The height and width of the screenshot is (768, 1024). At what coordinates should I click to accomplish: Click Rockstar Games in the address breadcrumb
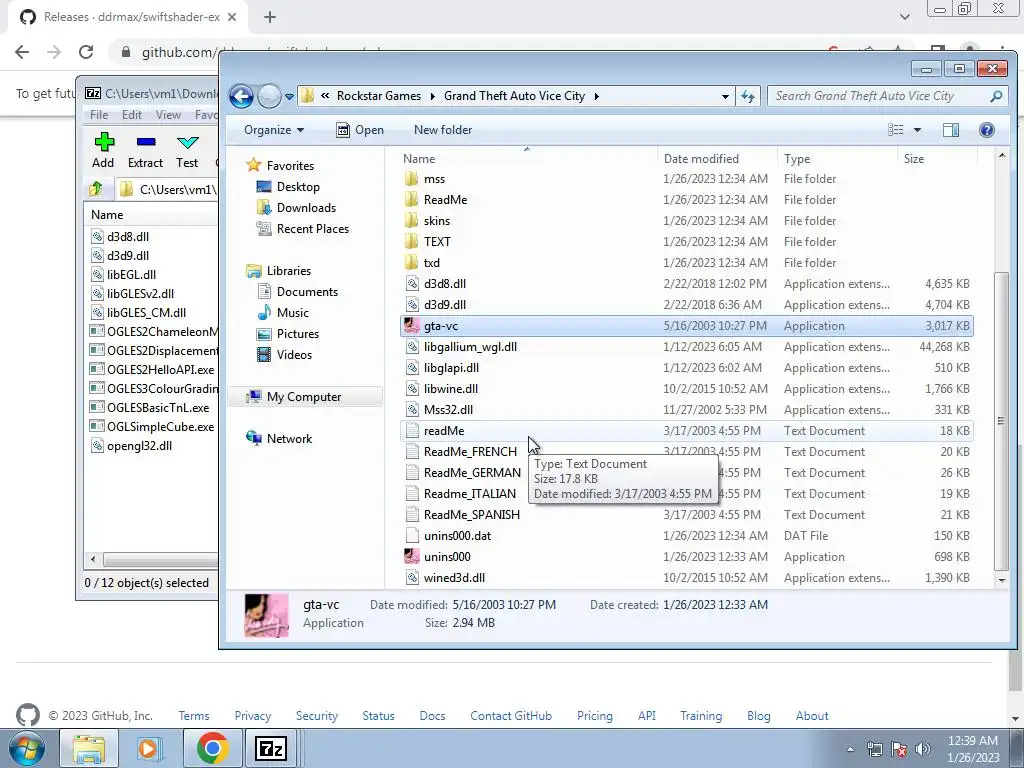pos(379,96)
